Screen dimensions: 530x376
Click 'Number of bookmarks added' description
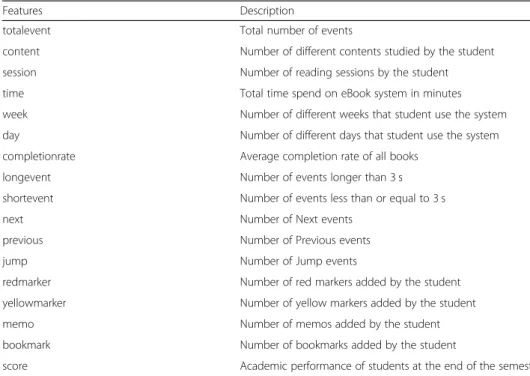[x=348, y=345]
